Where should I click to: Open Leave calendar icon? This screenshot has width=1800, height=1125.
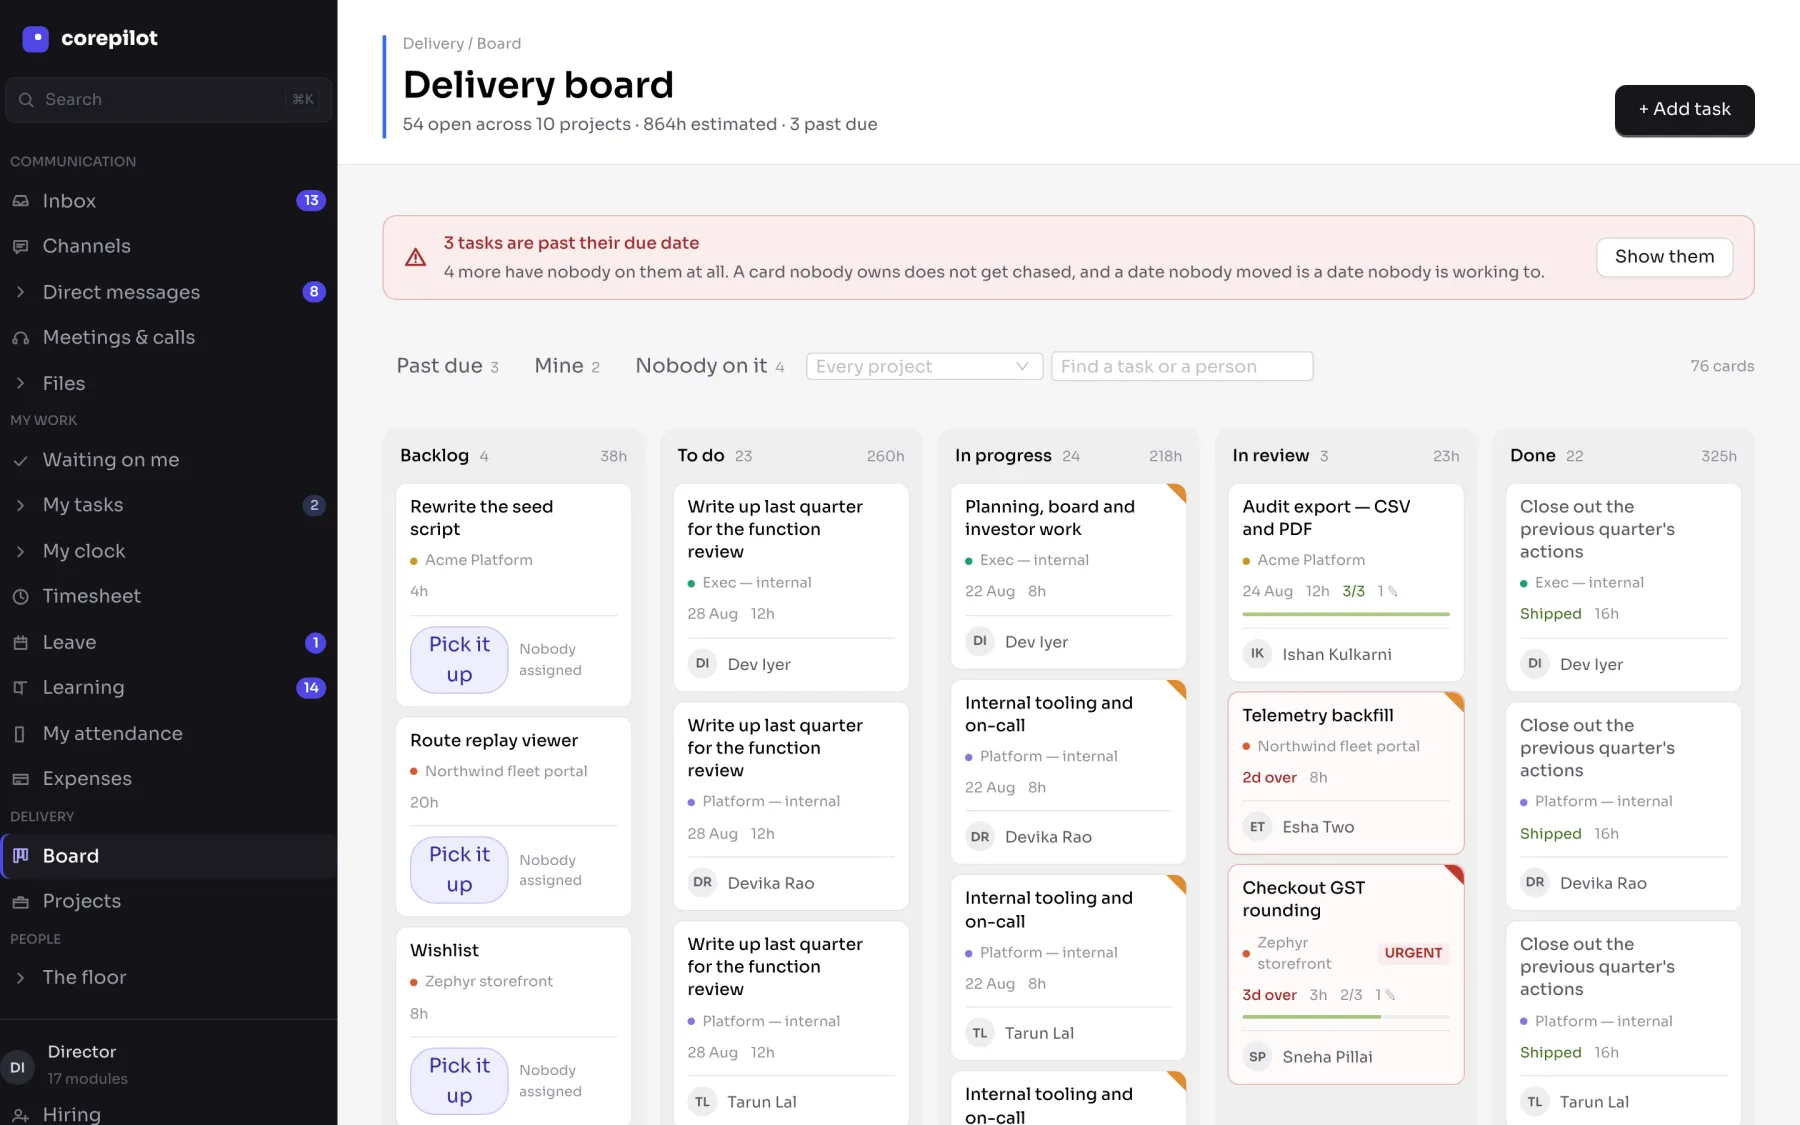coord(20,642)
